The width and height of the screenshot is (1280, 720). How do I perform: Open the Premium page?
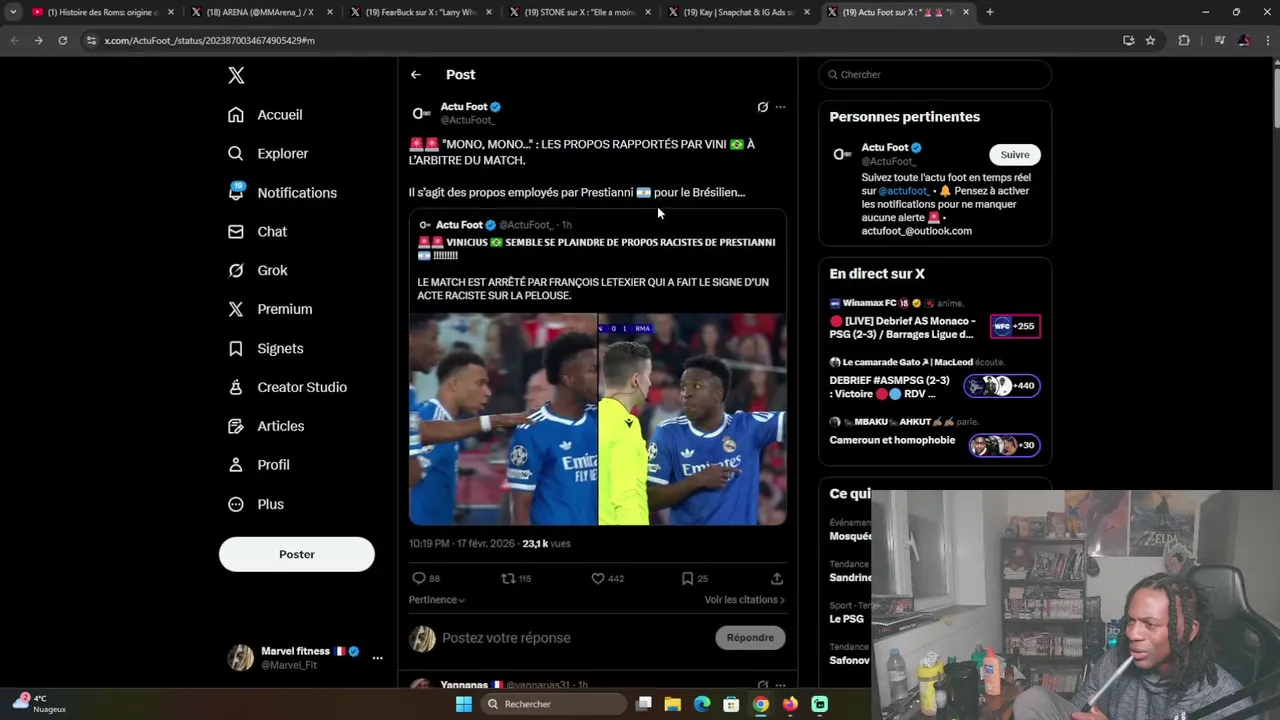tap(270, 310)
